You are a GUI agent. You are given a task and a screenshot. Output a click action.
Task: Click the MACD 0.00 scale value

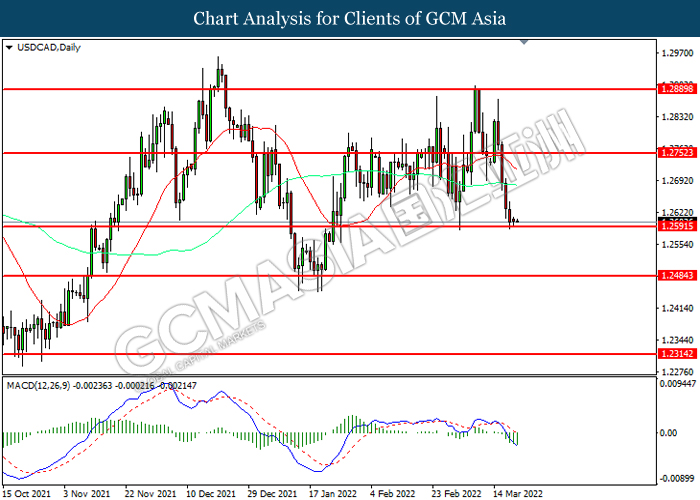[668, 433]
